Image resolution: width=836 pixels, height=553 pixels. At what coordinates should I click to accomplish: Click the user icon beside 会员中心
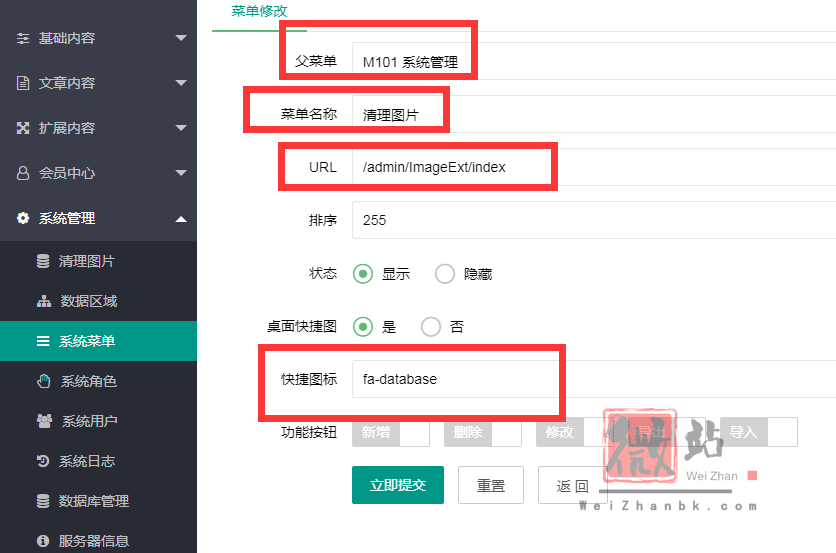point(23,173)
